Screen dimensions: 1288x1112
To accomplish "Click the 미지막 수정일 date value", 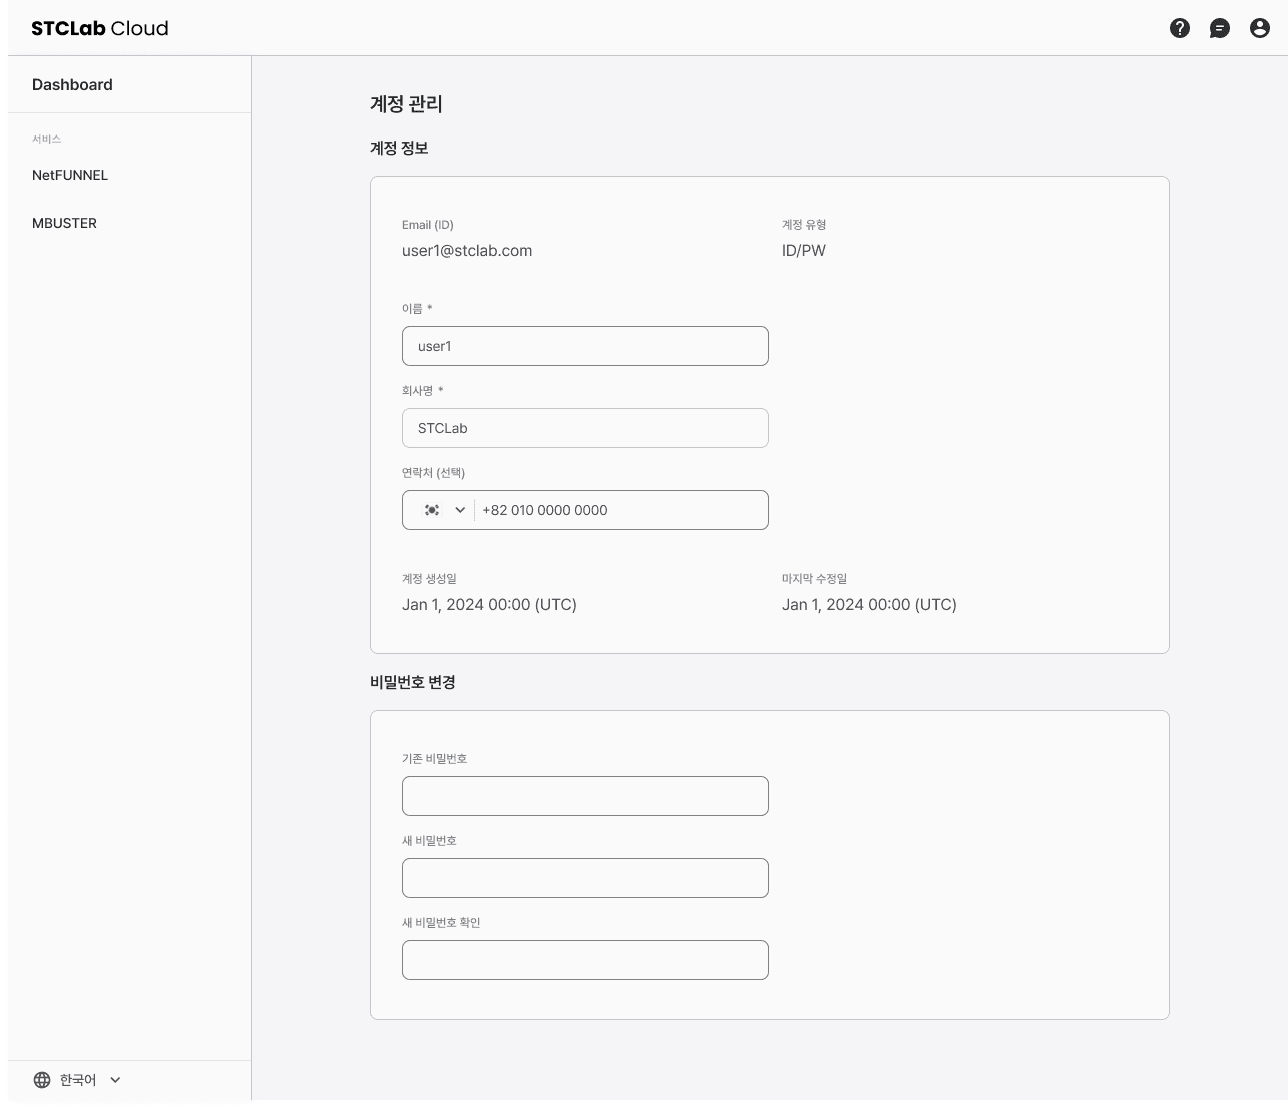I will point(869,605).
